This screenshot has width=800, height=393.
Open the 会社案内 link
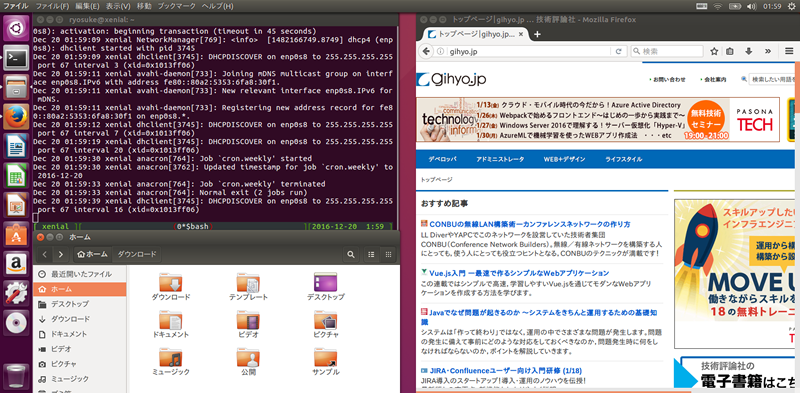715,80
